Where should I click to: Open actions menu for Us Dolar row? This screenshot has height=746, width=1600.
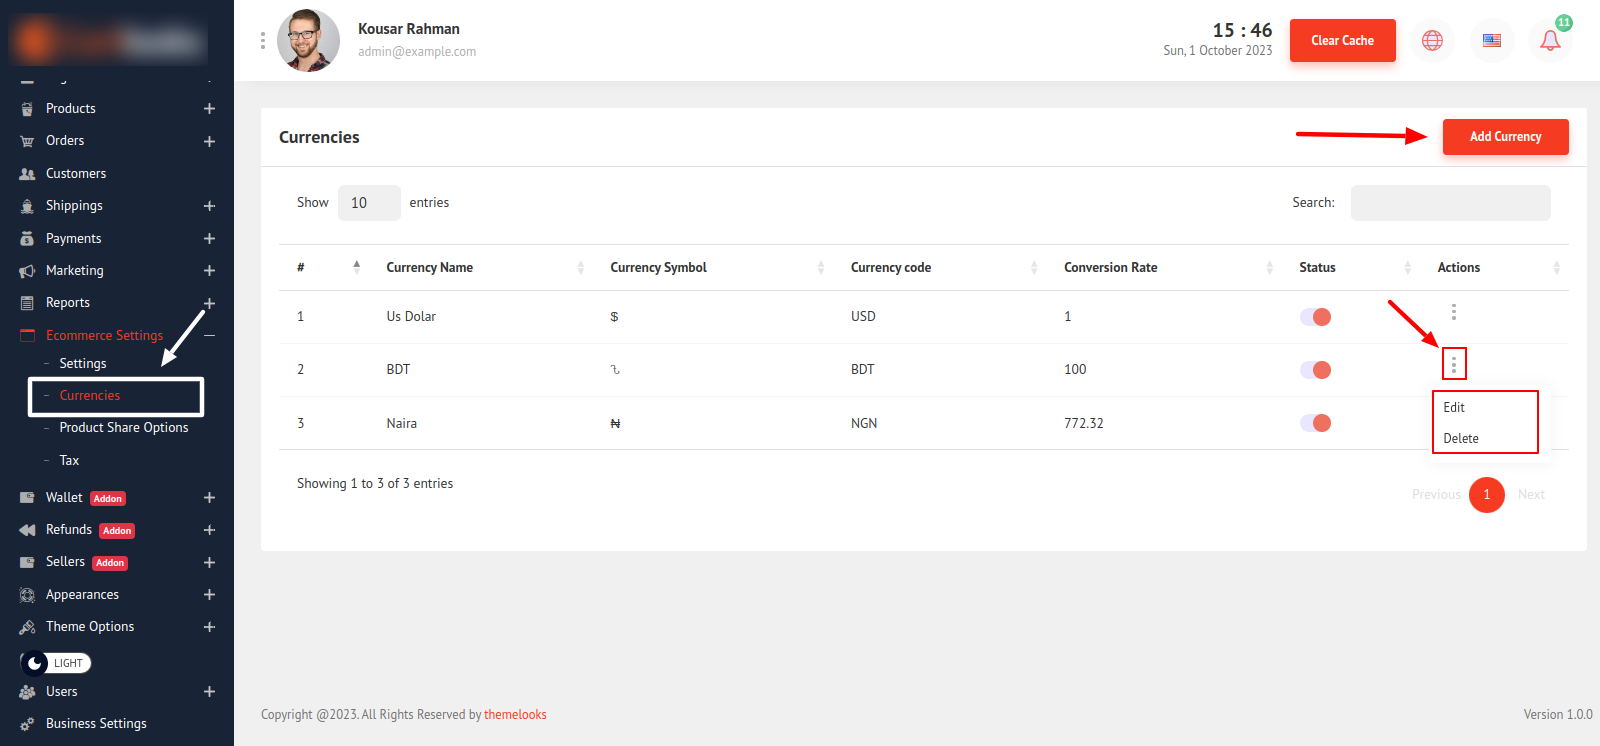[x=1453, y=312]
